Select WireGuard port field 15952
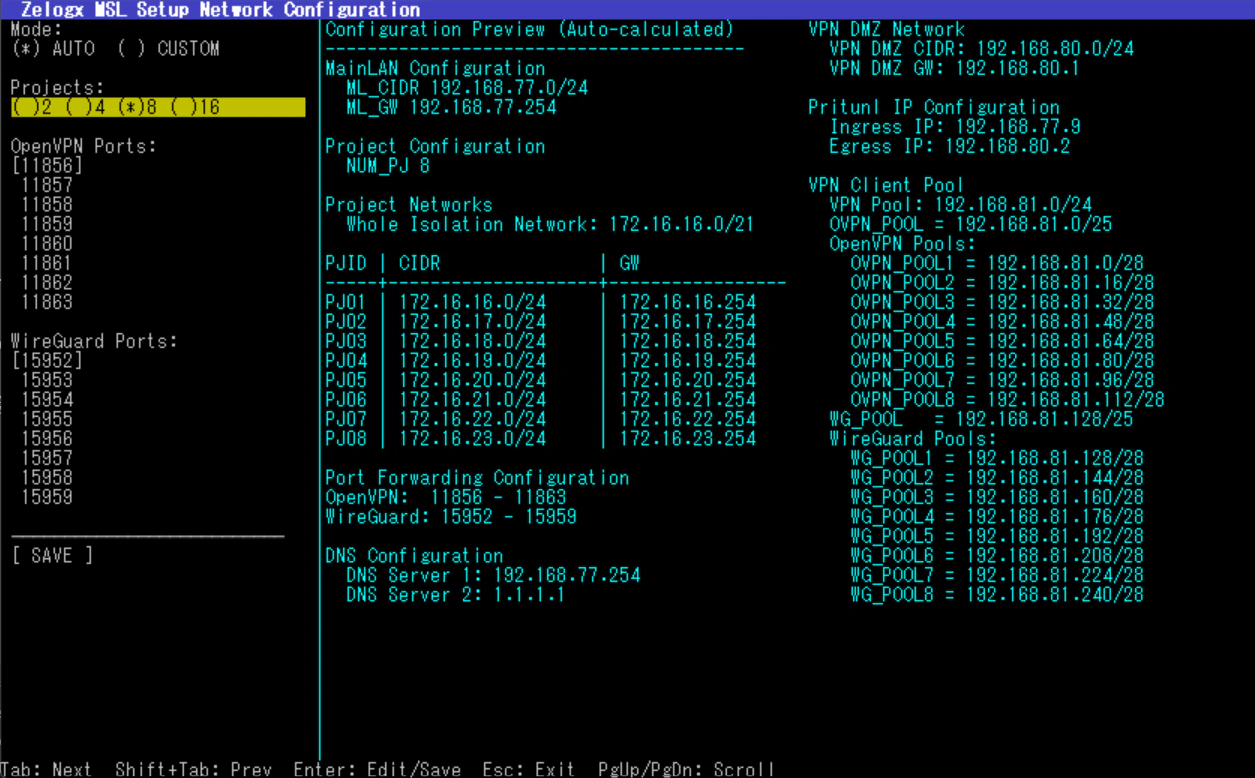1255x778 pixels. point(47,360)
